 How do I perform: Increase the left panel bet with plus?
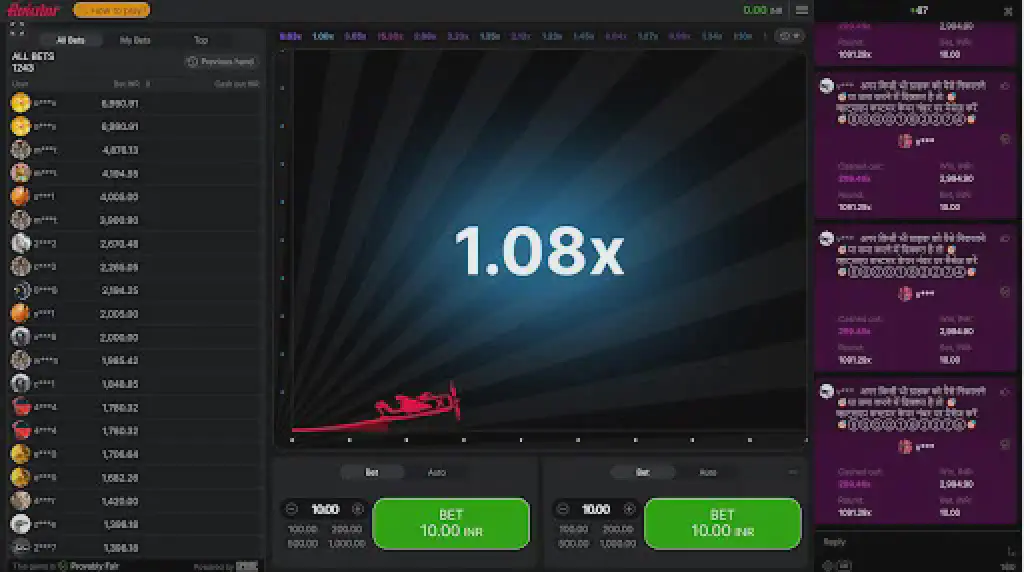[357, 509]
